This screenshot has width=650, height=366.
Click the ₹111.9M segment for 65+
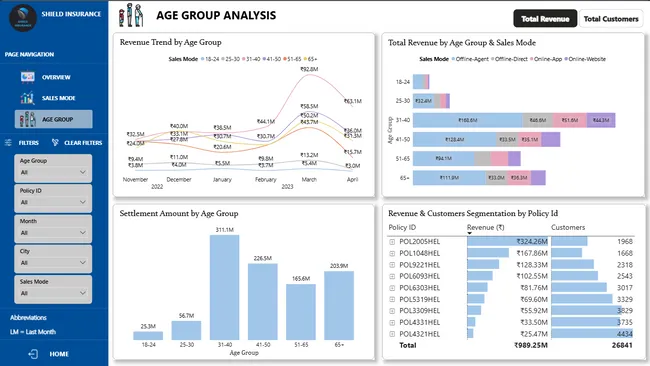pyautogui.click(x=449, y=178)
